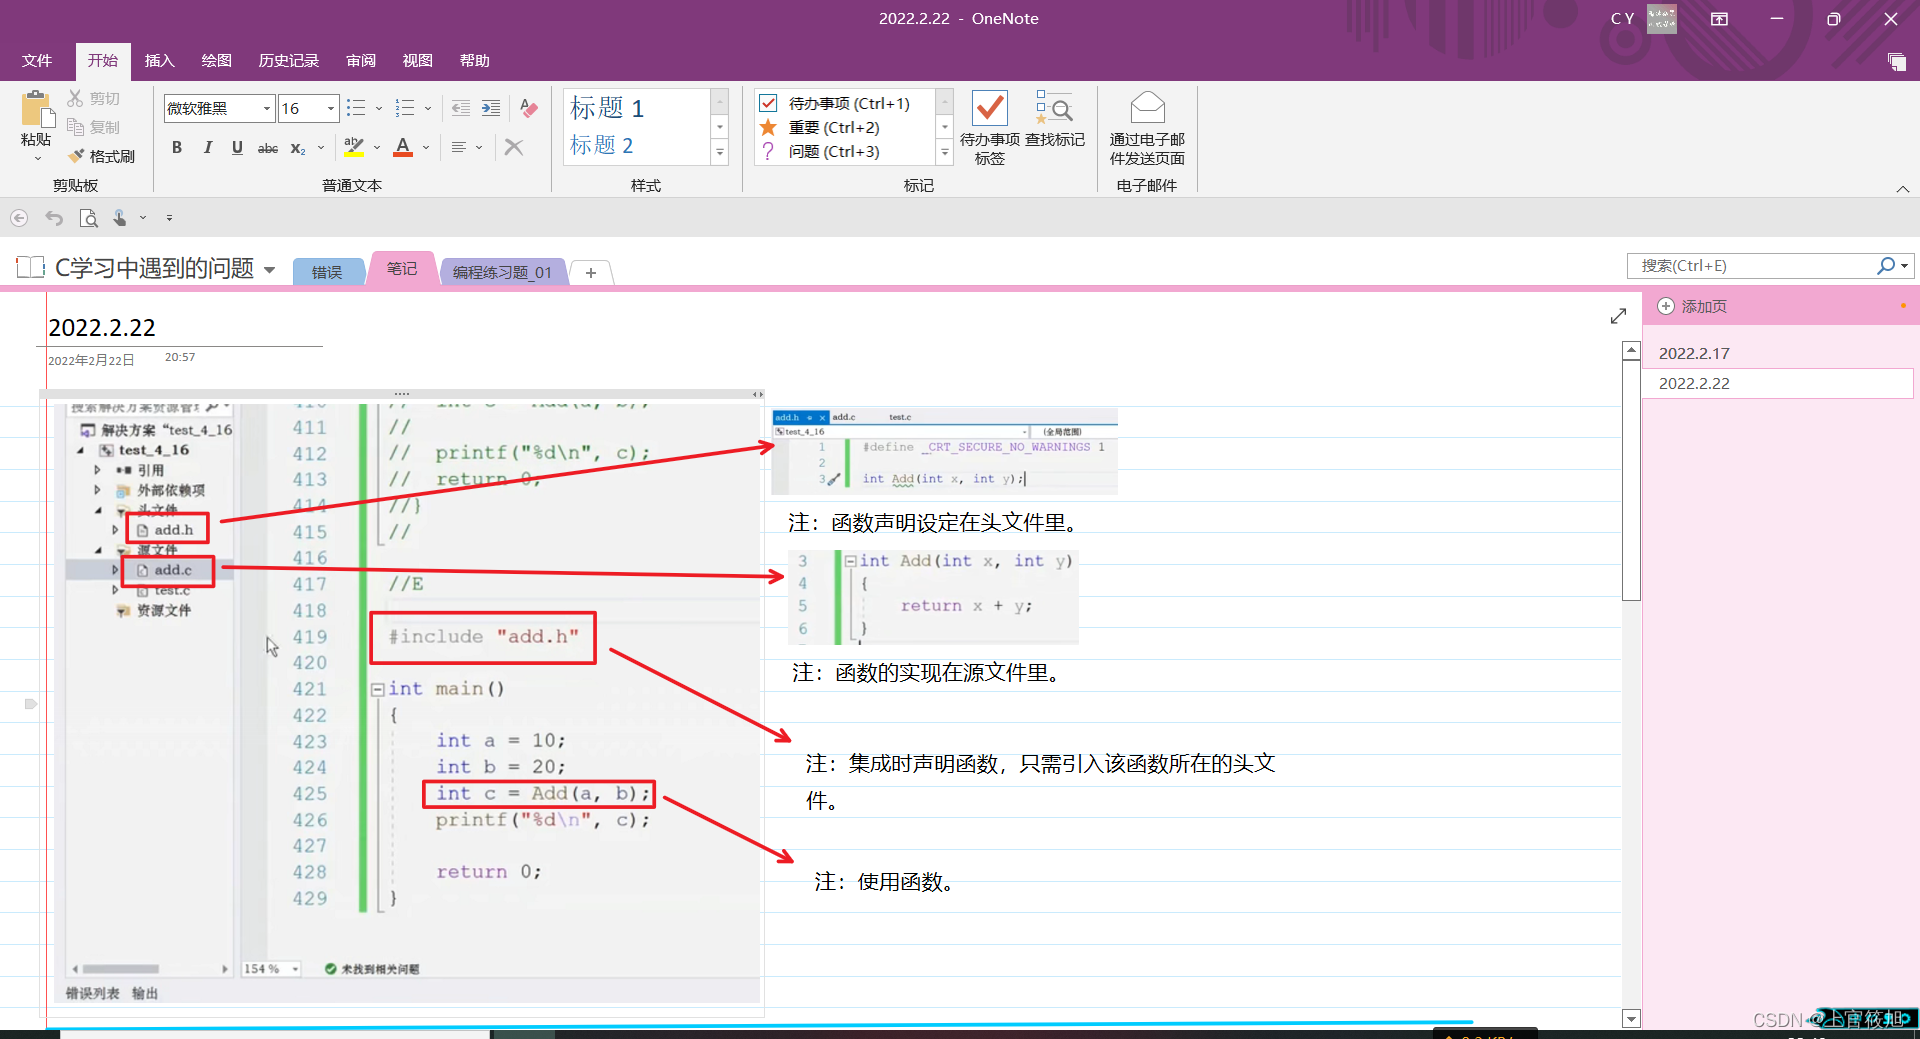Apply the red font color
The width and height of the screenshot is (1920, 1039).
pos(403,147)
